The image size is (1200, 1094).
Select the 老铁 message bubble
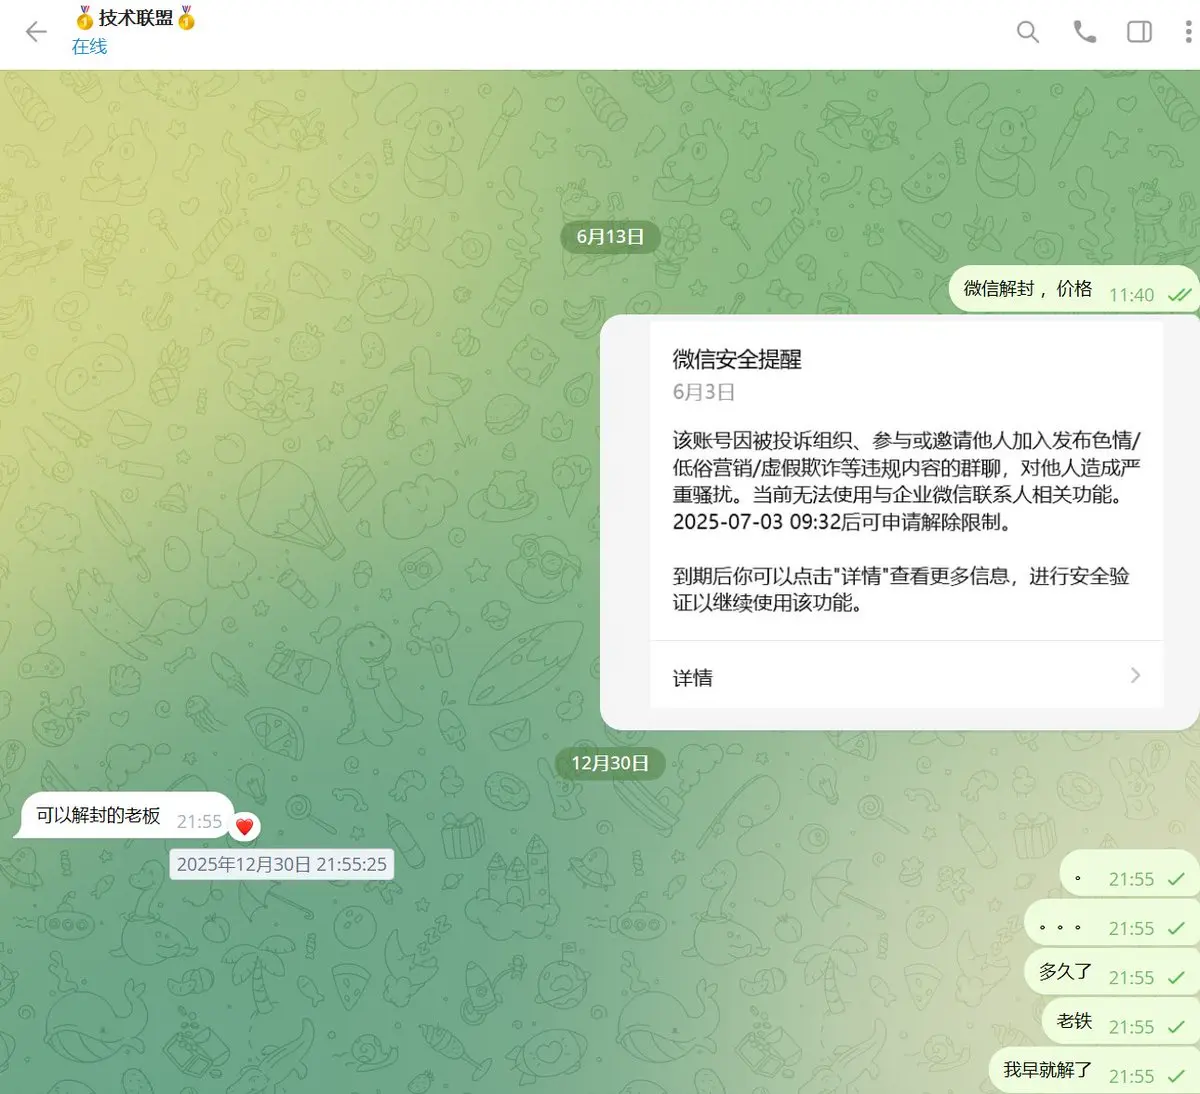click(x=1120, y=1021)
